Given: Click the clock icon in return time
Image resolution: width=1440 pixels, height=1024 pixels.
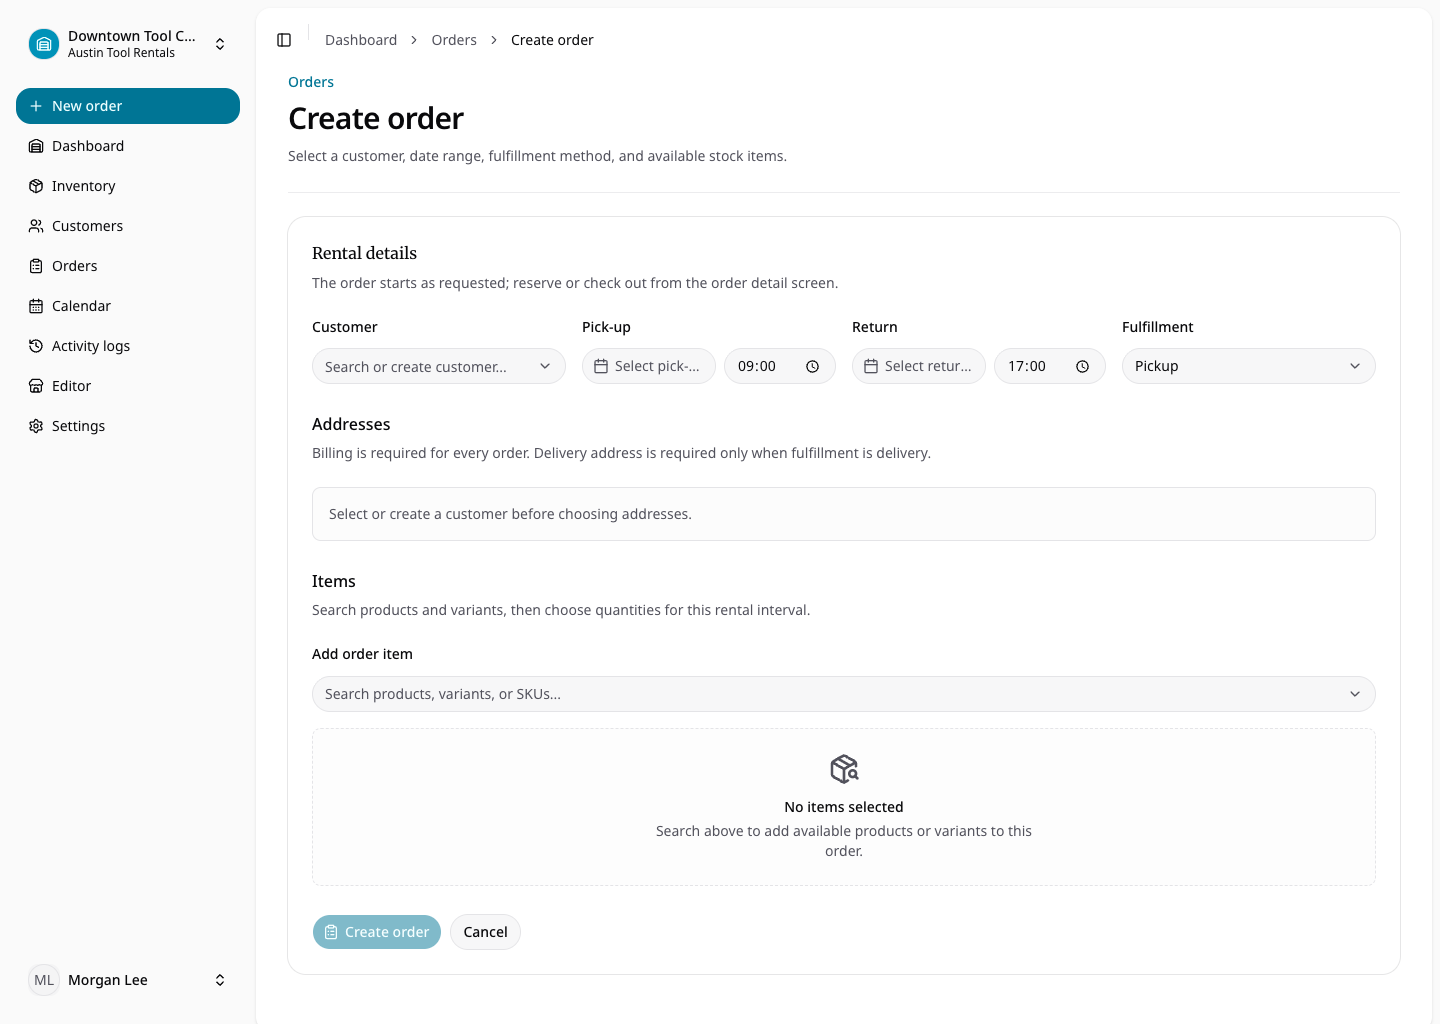Looking at the screenshot, I should (x=1083, y=367).
